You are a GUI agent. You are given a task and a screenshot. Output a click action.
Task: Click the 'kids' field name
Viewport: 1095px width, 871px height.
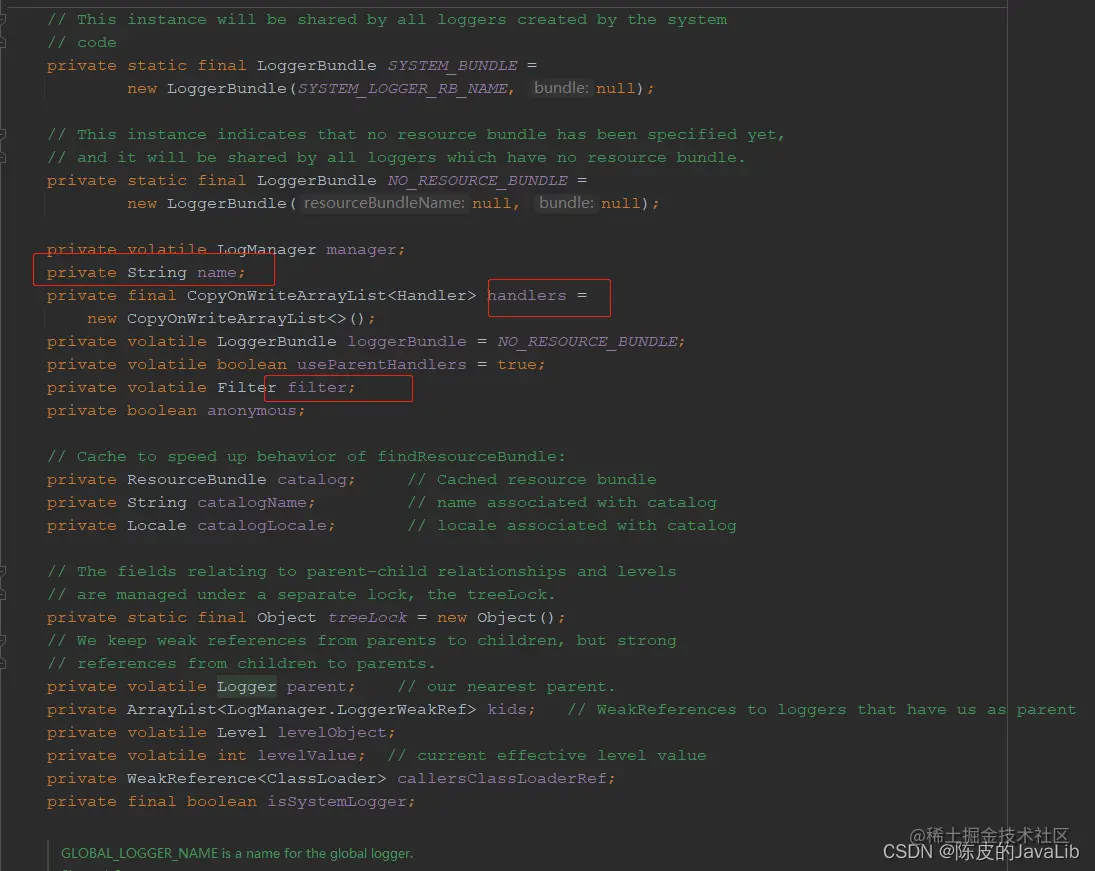[507, 710]
